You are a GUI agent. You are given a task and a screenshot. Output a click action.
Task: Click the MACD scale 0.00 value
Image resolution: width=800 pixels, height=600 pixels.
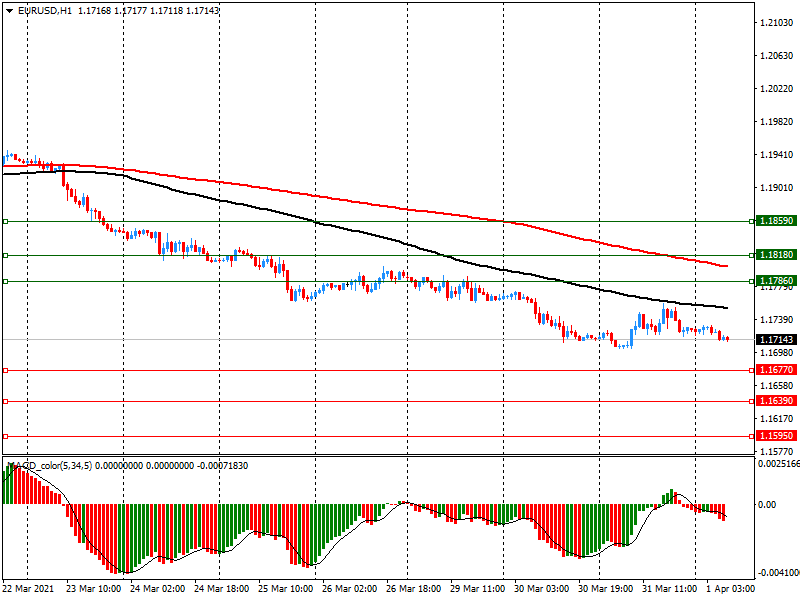pyautogui.click(x=767, y=505)
